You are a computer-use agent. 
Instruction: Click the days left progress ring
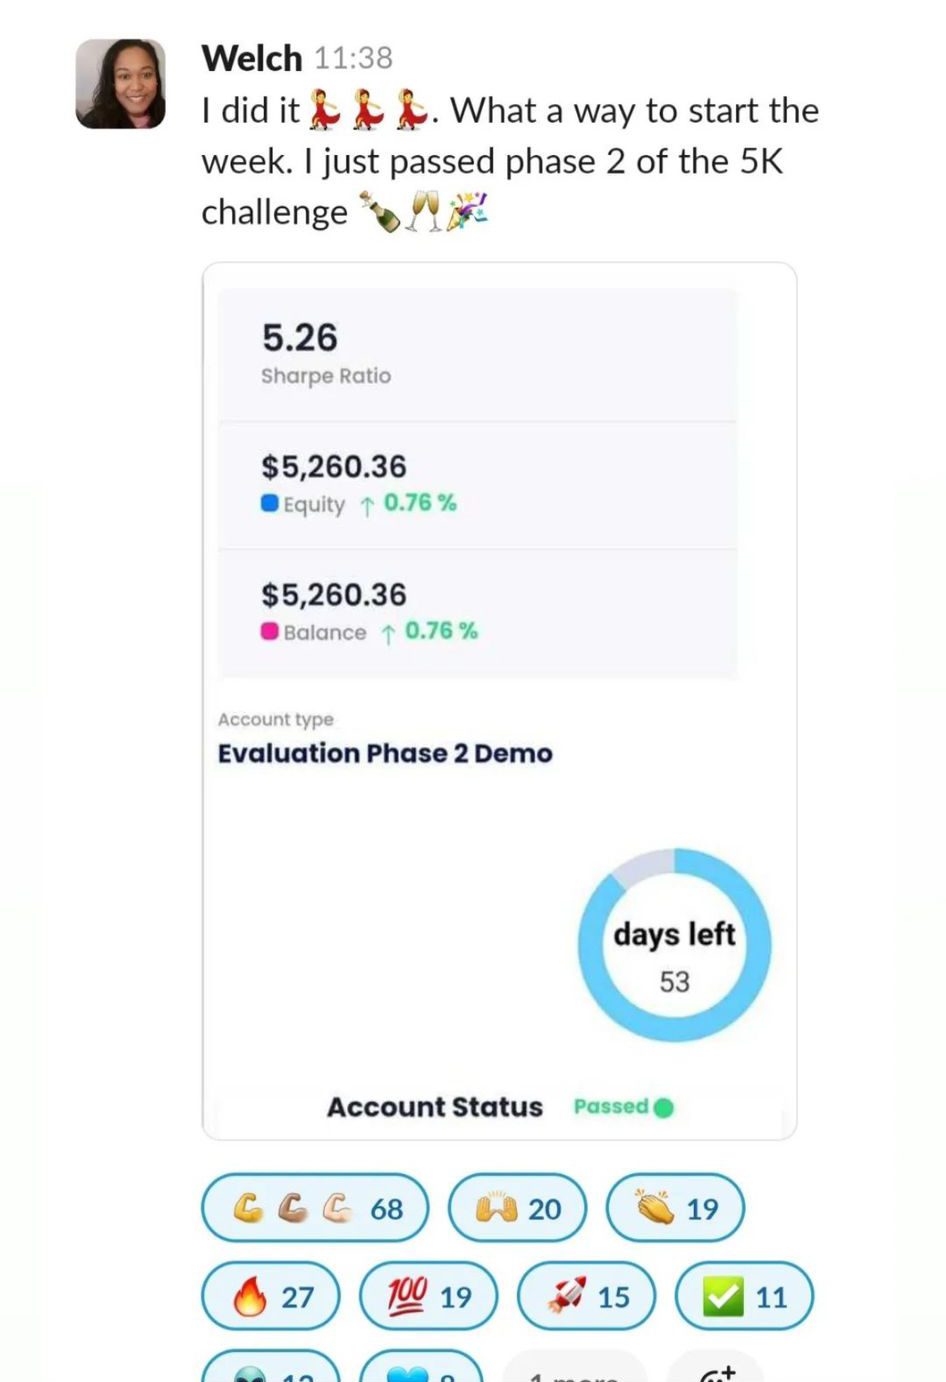point(674,944)
